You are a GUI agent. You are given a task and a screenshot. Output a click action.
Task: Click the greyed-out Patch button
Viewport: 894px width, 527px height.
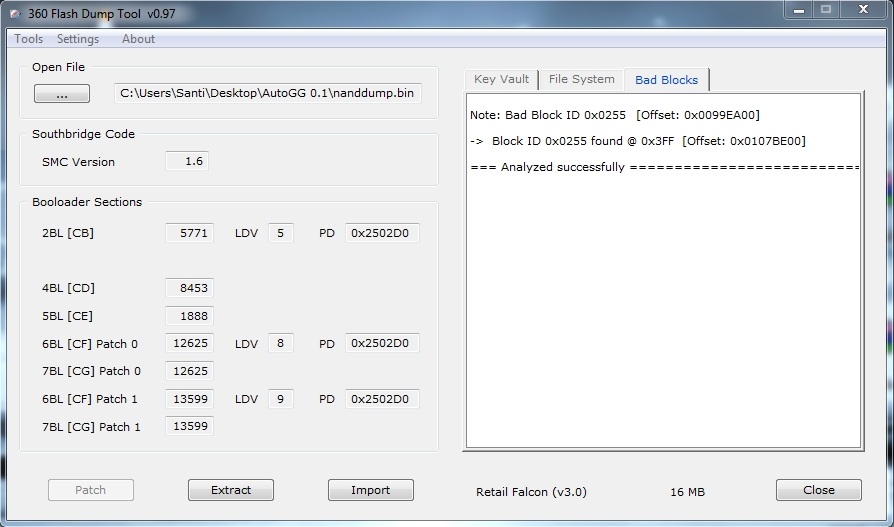[91, 490]
